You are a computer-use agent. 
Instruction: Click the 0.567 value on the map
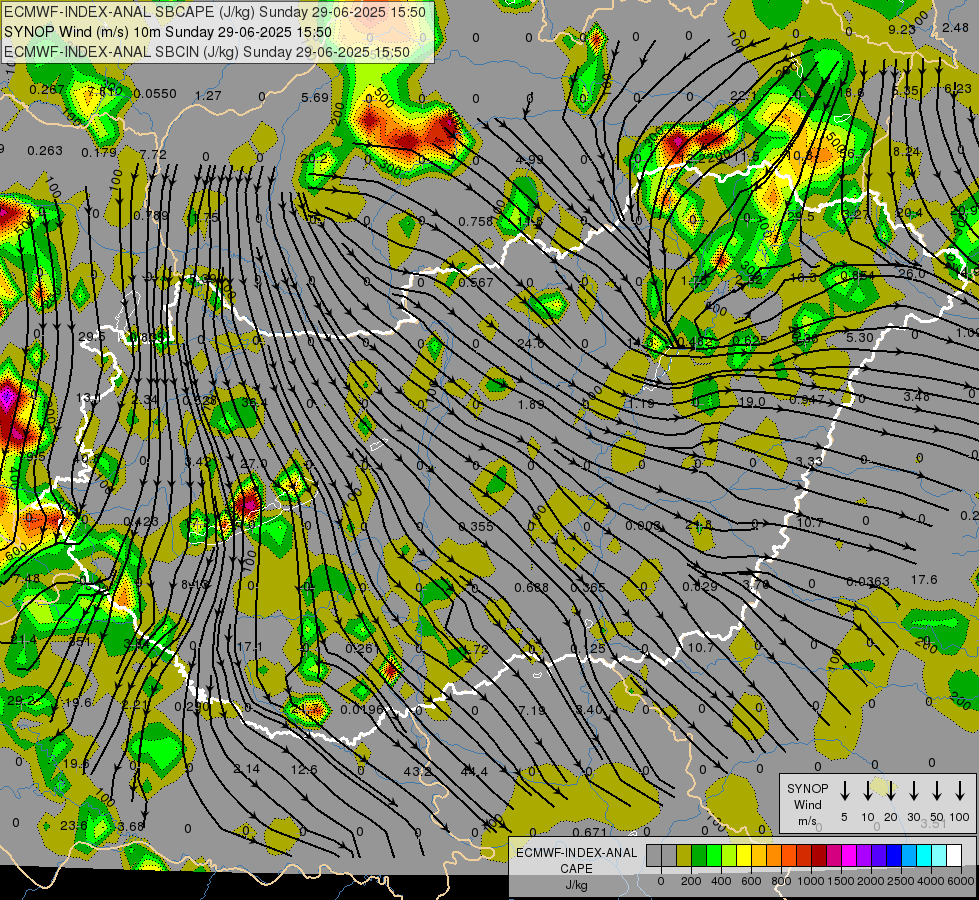(x=476, y=282)
